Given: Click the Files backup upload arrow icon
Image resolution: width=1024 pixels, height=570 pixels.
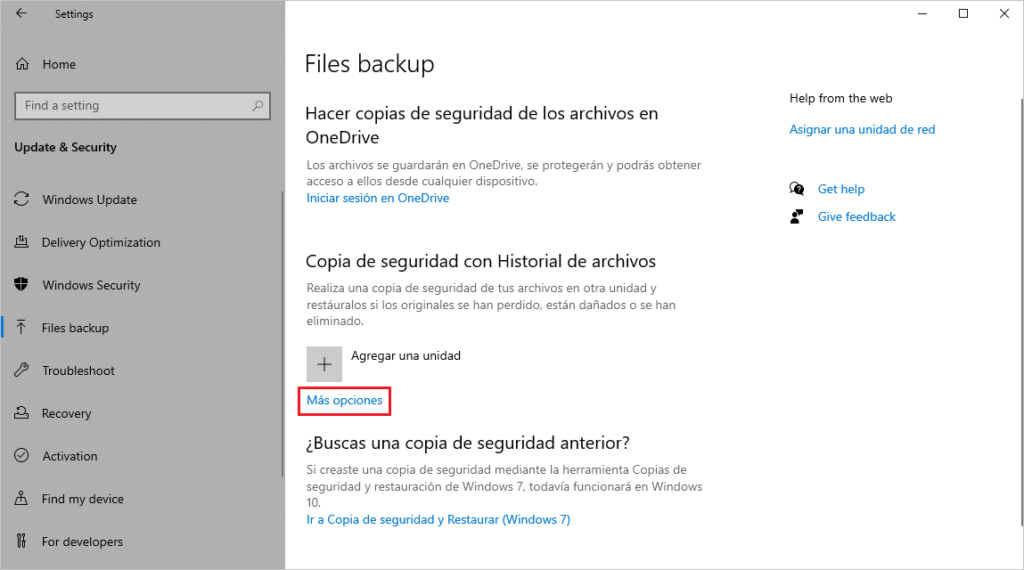Looking at the screenshot, I should click(x=22, y=327).
